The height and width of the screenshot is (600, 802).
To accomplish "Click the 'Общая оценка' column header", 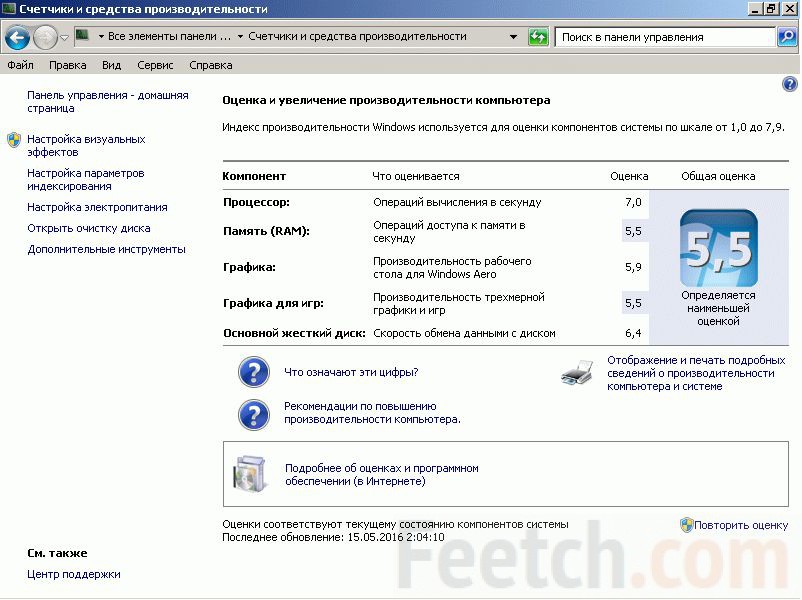I will pyautogui.click(x=718, y=176).
